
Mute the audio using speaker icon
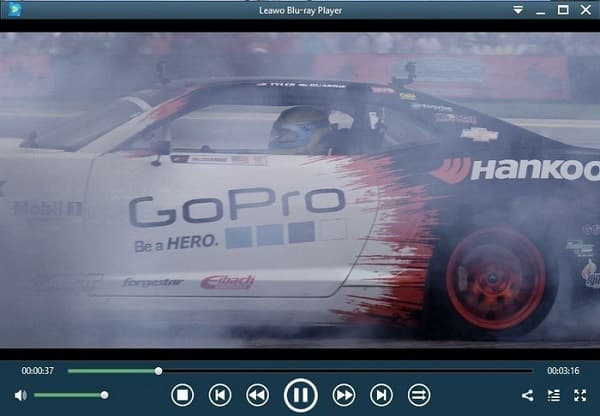[20, 395]
